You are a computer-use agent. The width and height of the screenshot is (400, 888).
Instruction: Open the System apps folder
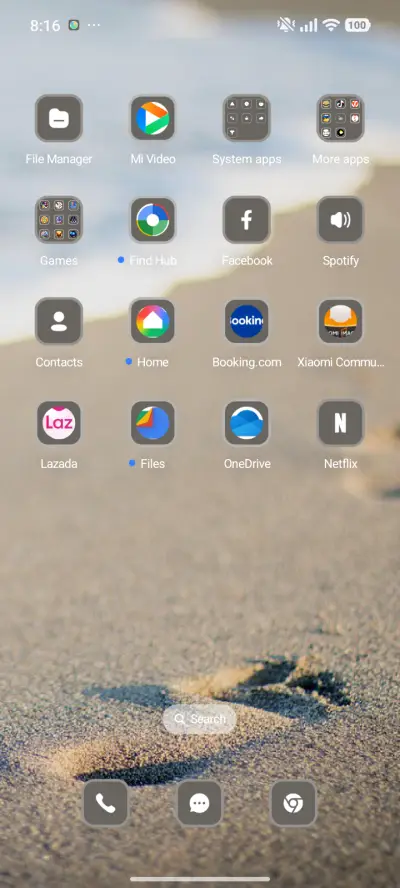(x=246, y=118)
